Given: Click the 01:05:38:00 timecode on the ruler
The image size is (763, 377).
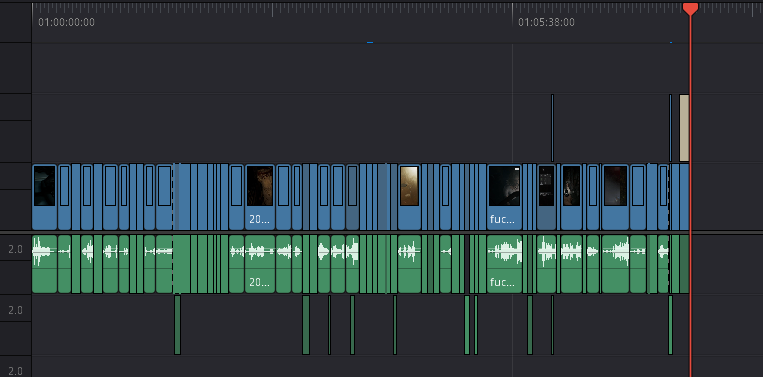Looking at the screenshot, I should pos(546,22).
